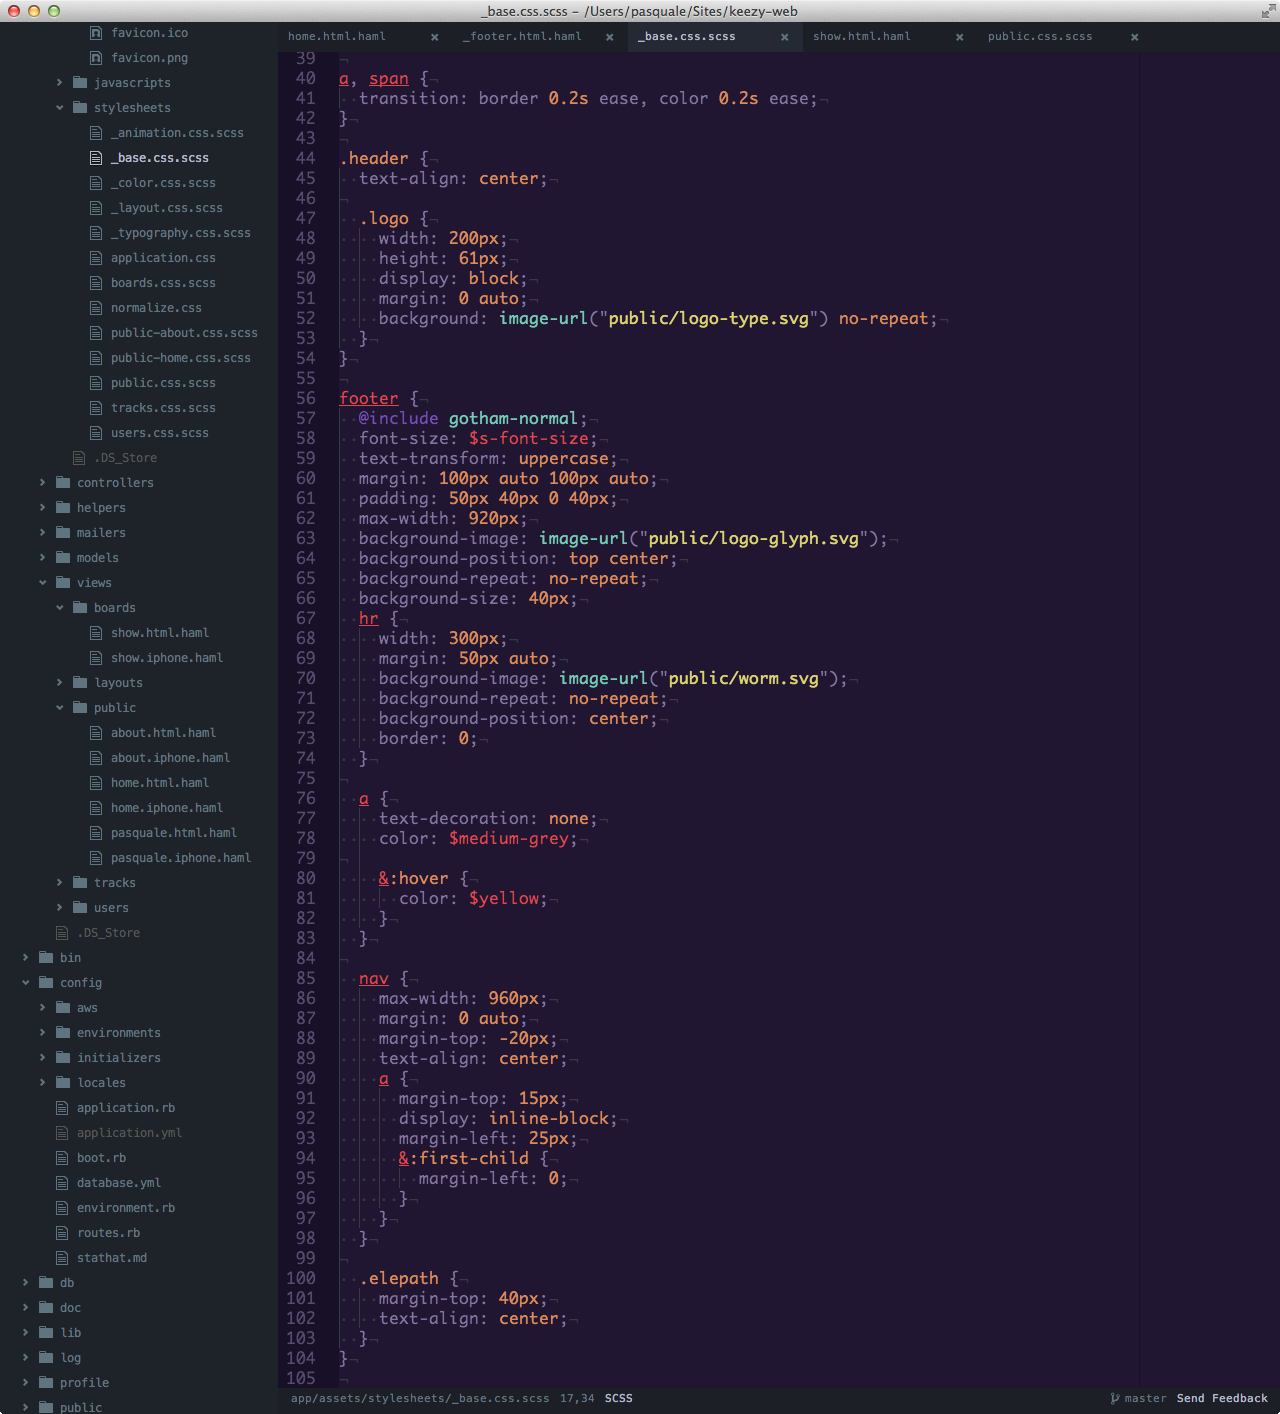Click the master branch label
This screenshot has width=1280, height=1414.
pyautogui.click(x=1145, y=1399)
